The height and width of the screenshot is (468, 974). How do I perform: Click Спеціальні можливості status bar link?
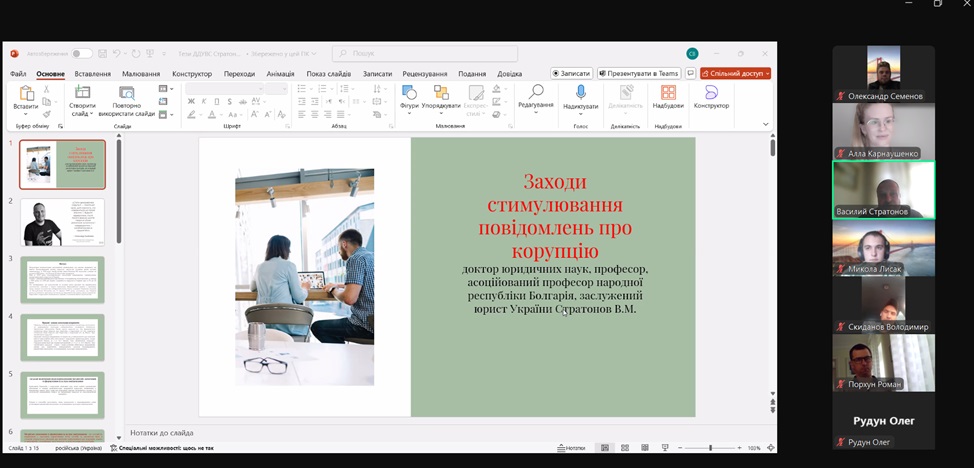162,447
